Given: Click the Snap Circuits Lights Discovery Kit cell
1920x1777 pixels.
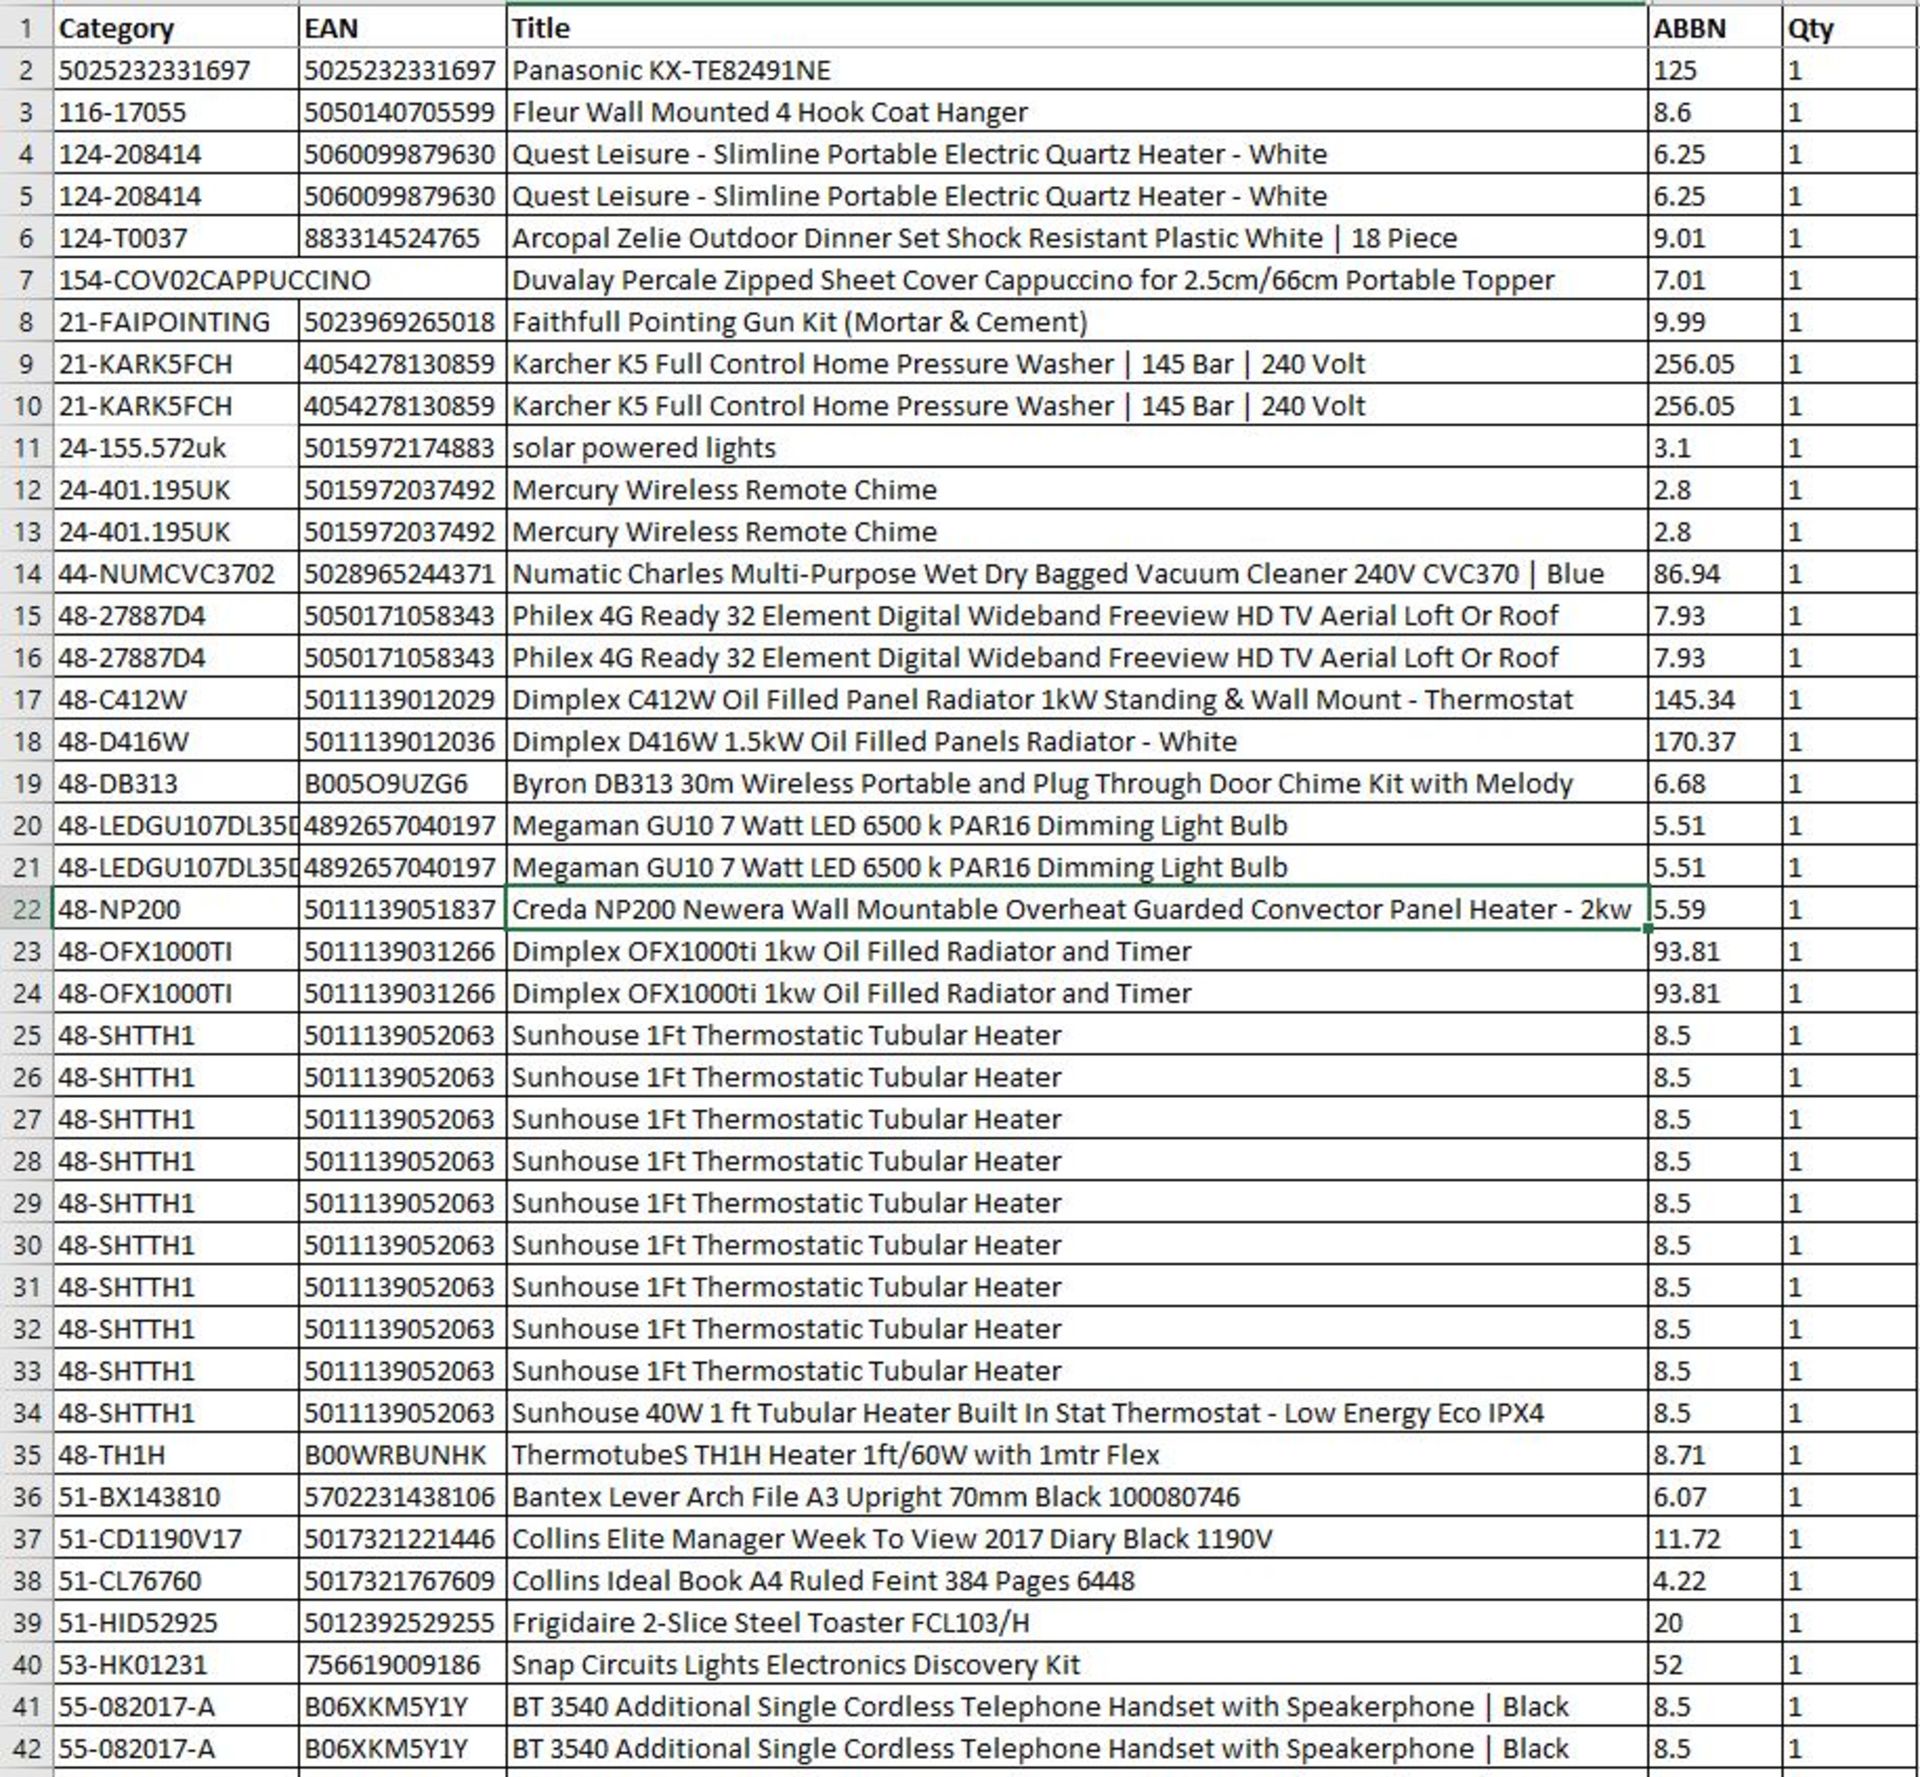Looking at the screenshot, I should click(x=1077, y=1665).
